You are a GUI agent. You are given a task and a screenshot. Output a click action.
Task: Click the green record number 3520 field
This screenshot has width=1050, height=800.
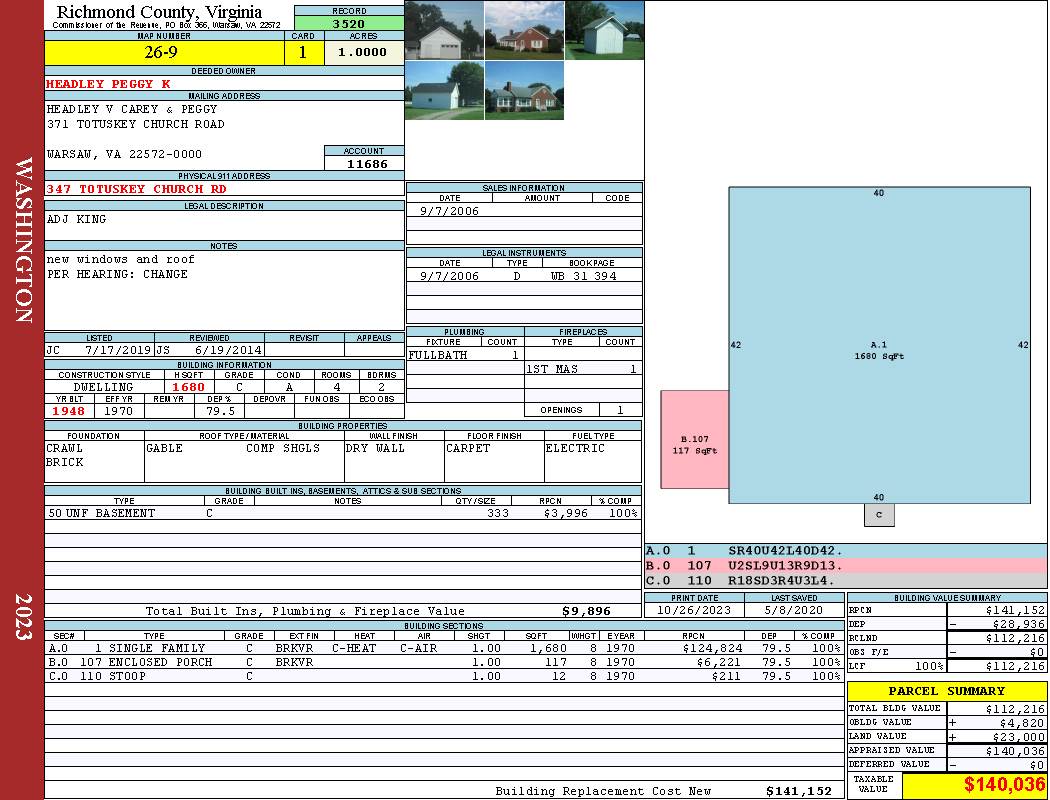coord(349,24)
